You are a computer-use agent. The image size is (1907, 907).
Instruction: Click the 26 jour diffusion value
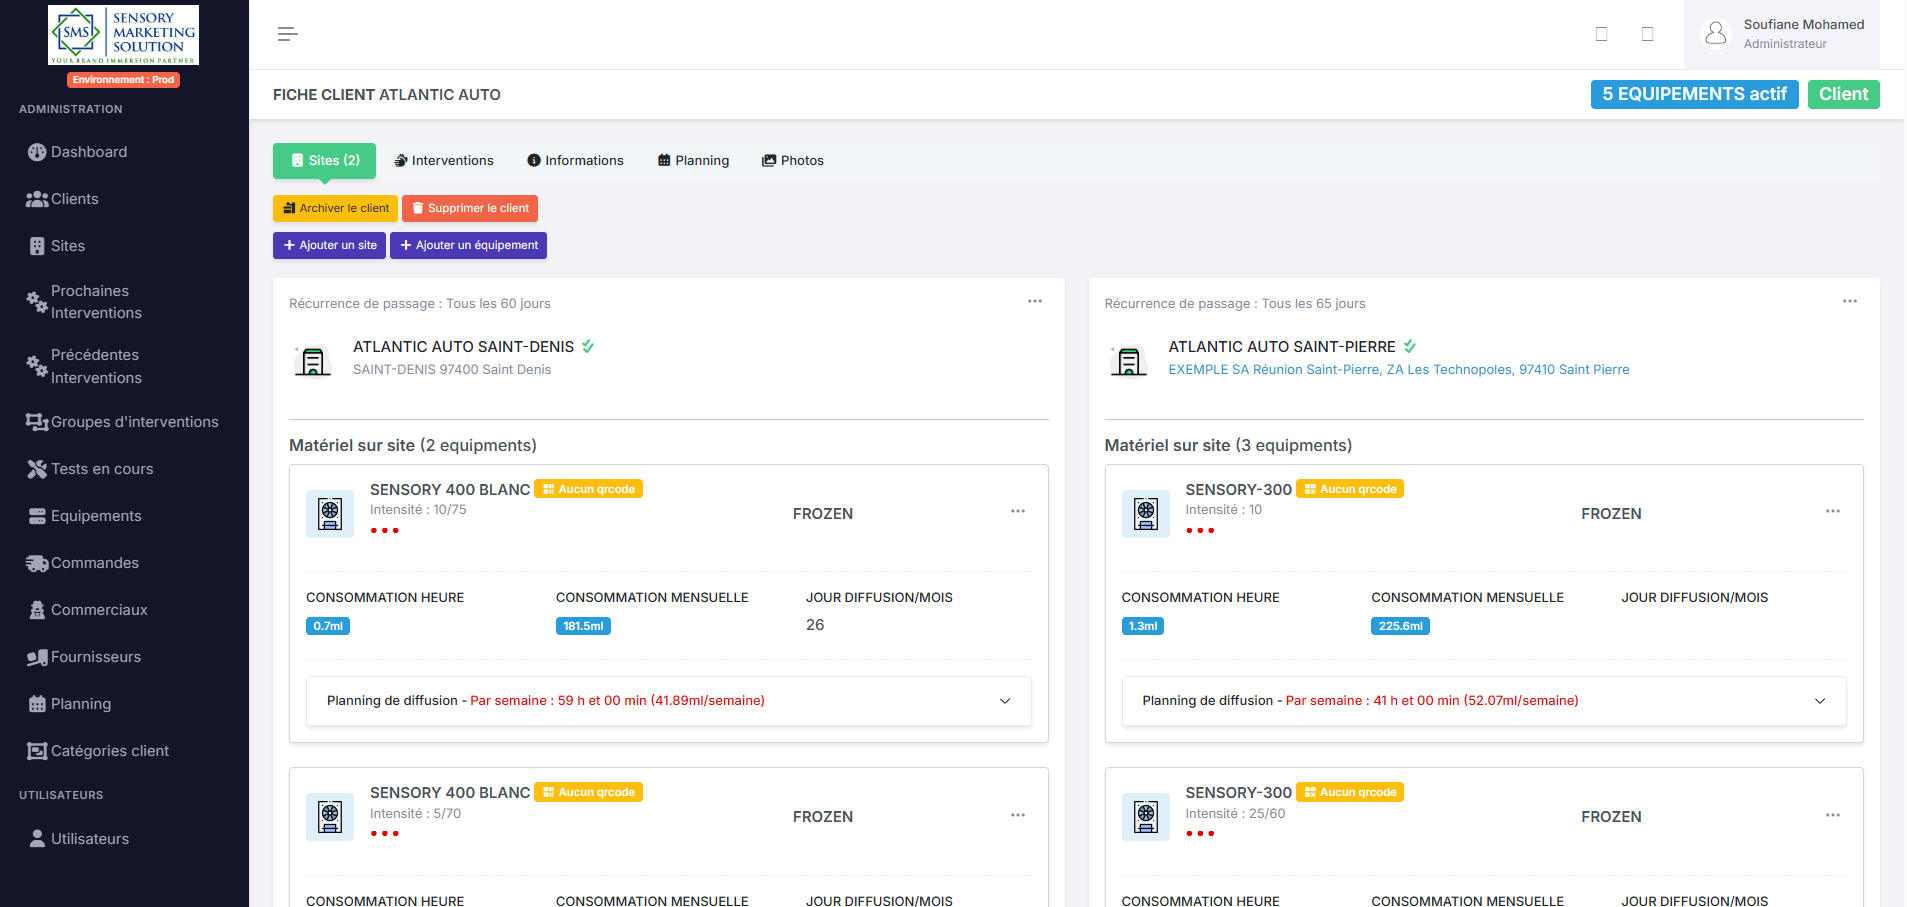[815, 625]
